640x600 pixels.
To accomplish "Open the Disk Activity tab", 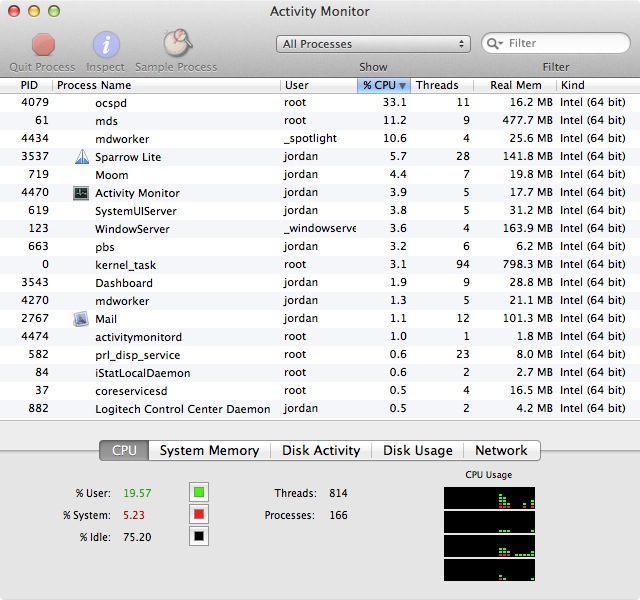I will [x=321, y=450].
